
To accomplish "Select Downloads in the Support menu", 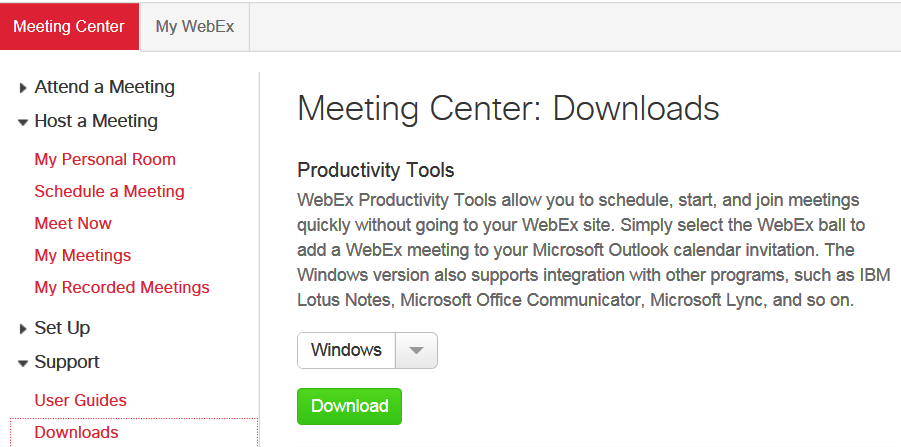I will pos(76,432).
